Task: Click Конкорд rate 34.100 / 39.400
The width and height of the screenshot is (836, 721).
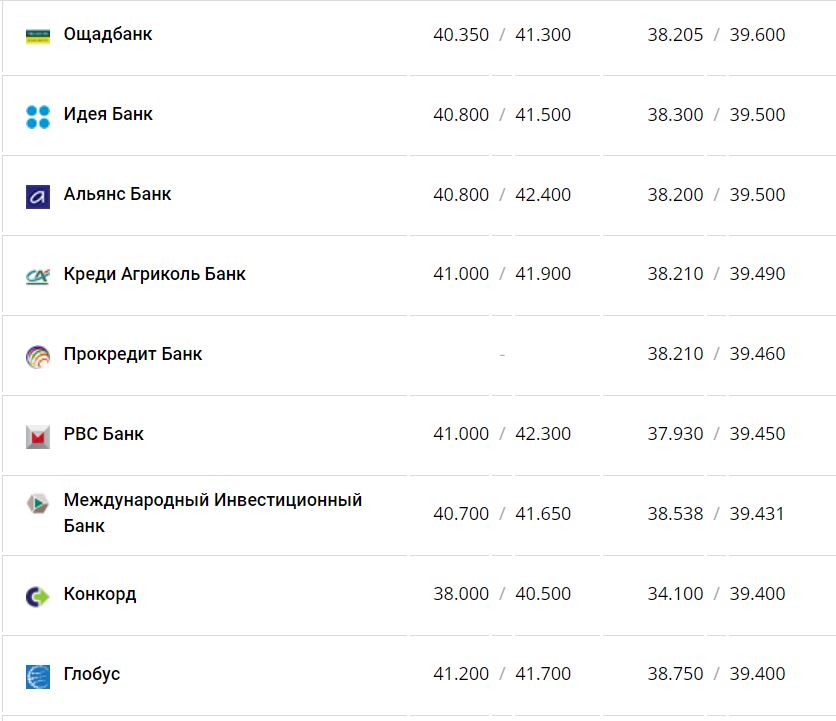Action: pyautogui.click(x=716, y=594)
